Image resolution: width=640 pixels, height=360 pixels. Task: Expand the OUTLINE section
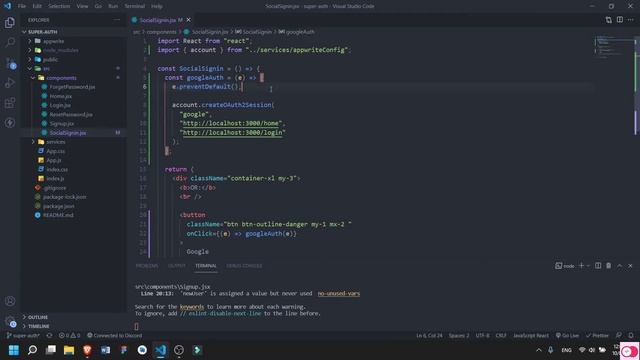[73, 317]
